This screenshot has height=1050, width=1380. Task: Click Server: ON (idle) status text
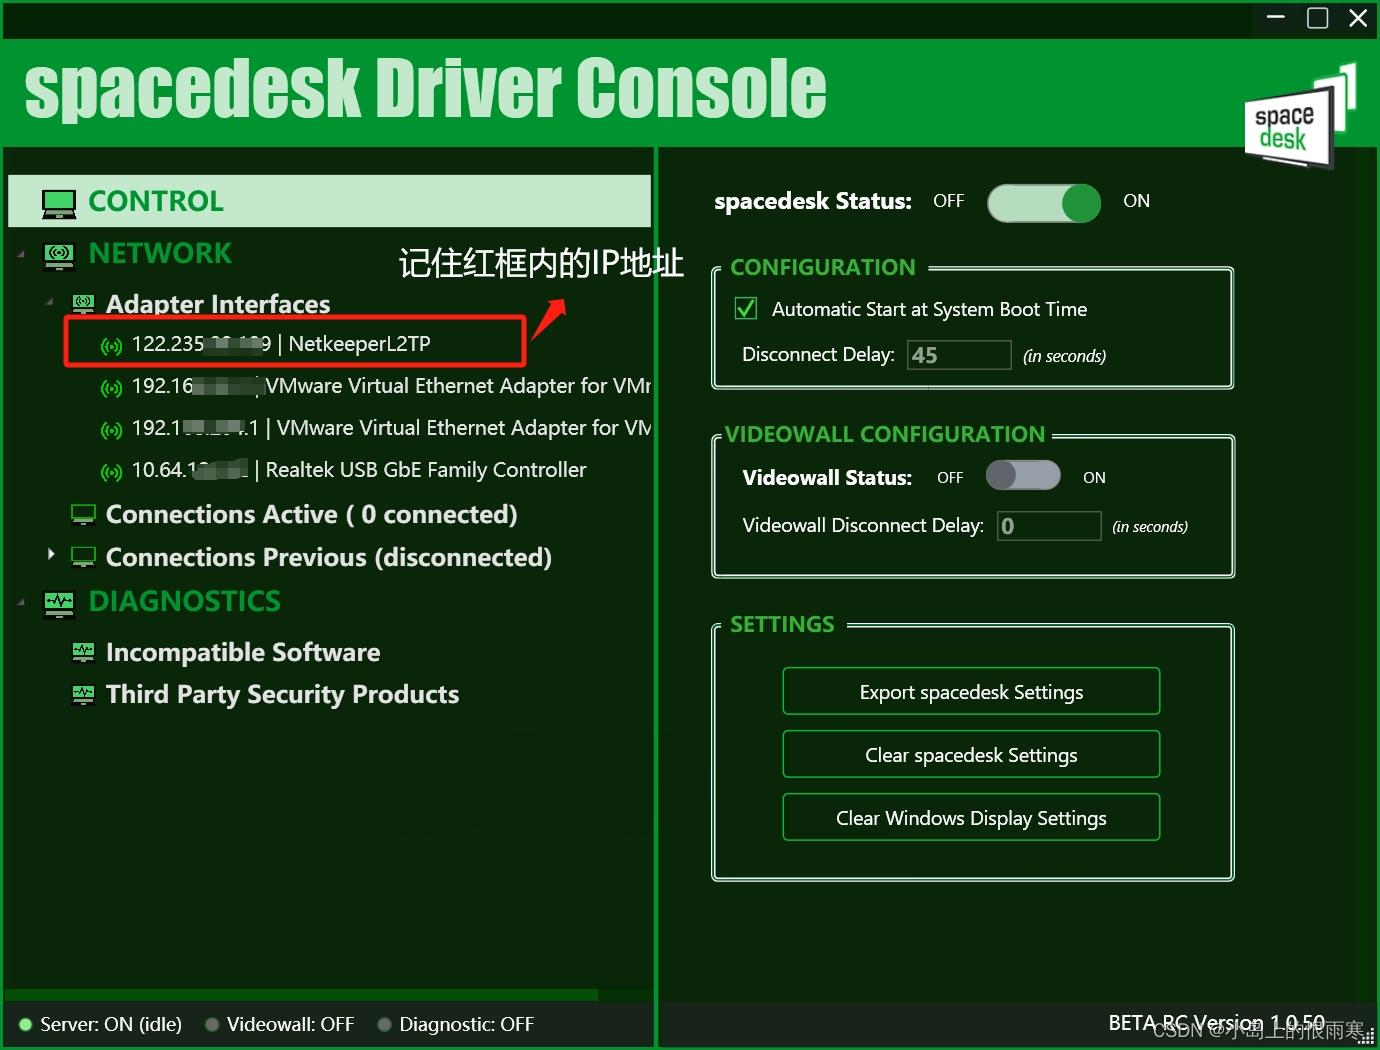(x=111, y=1024)
